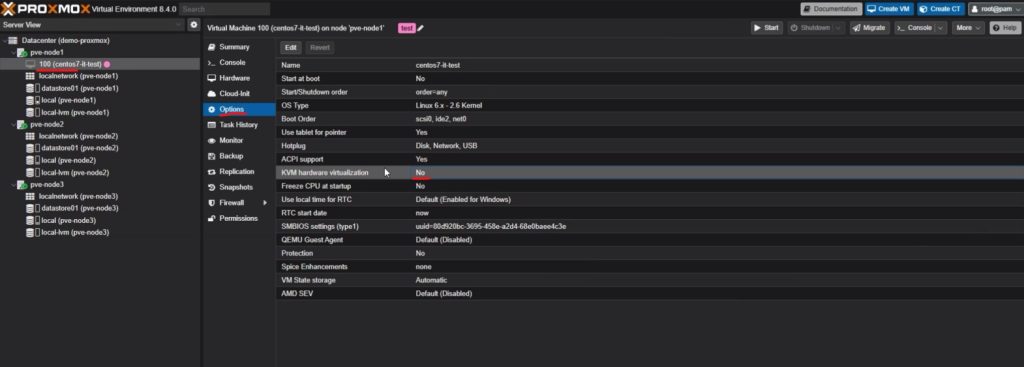Expand the Console dropdown arrow
The image size is (1024, 367).
(940, 28)
